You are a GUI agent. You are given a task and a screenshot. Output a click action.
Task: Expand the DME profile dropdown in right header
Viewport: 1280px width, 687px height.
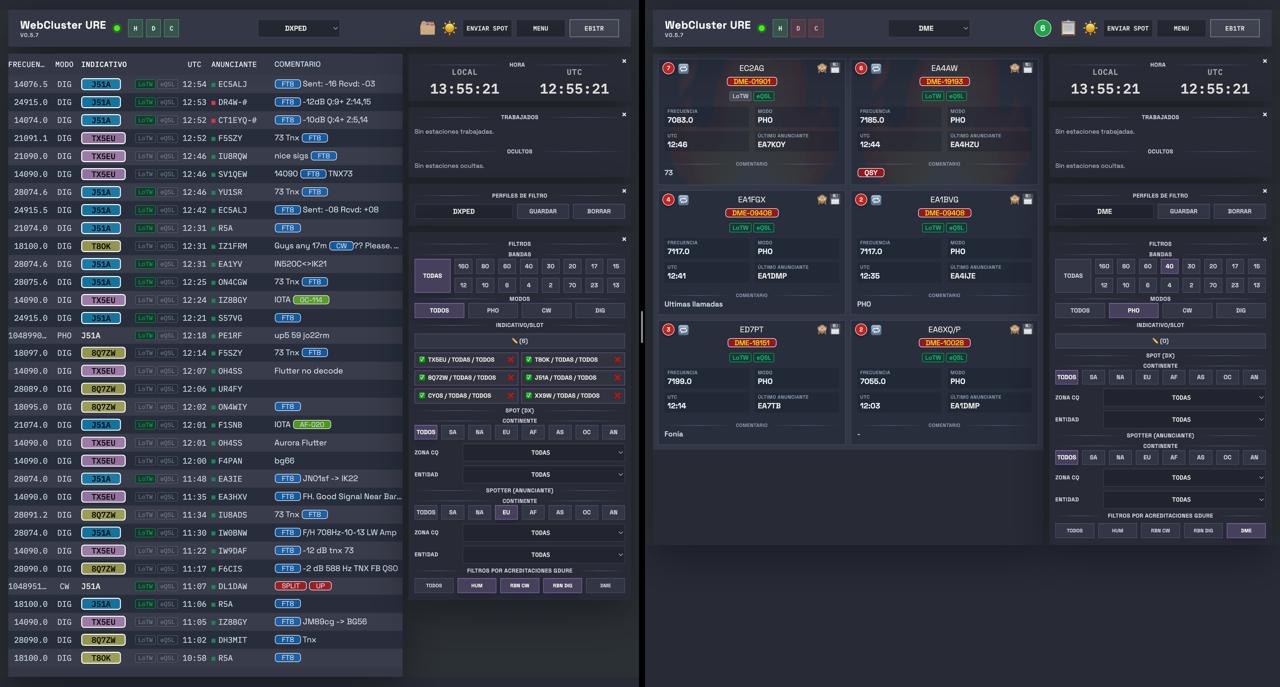pos(928,28)
